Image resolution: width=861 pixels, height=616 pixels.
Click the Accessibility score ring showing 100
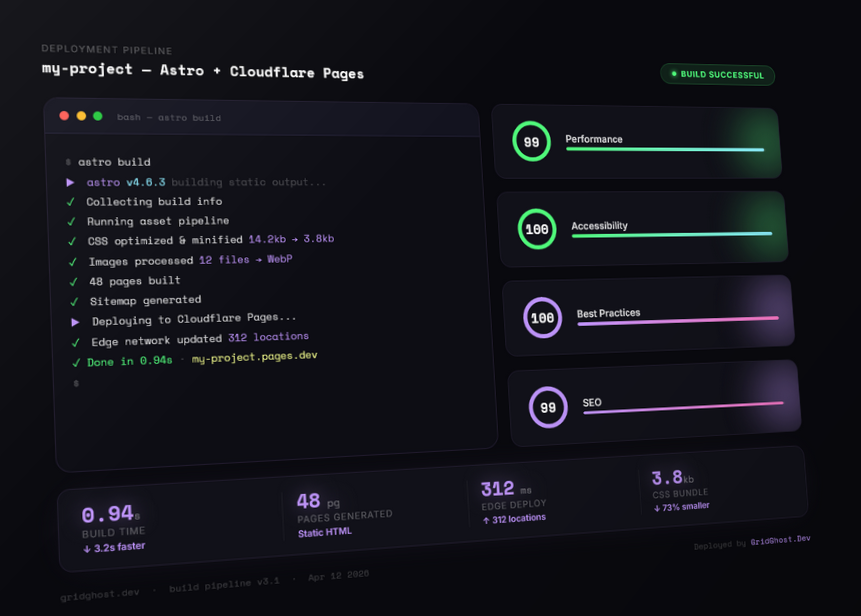tap(536, 228)
